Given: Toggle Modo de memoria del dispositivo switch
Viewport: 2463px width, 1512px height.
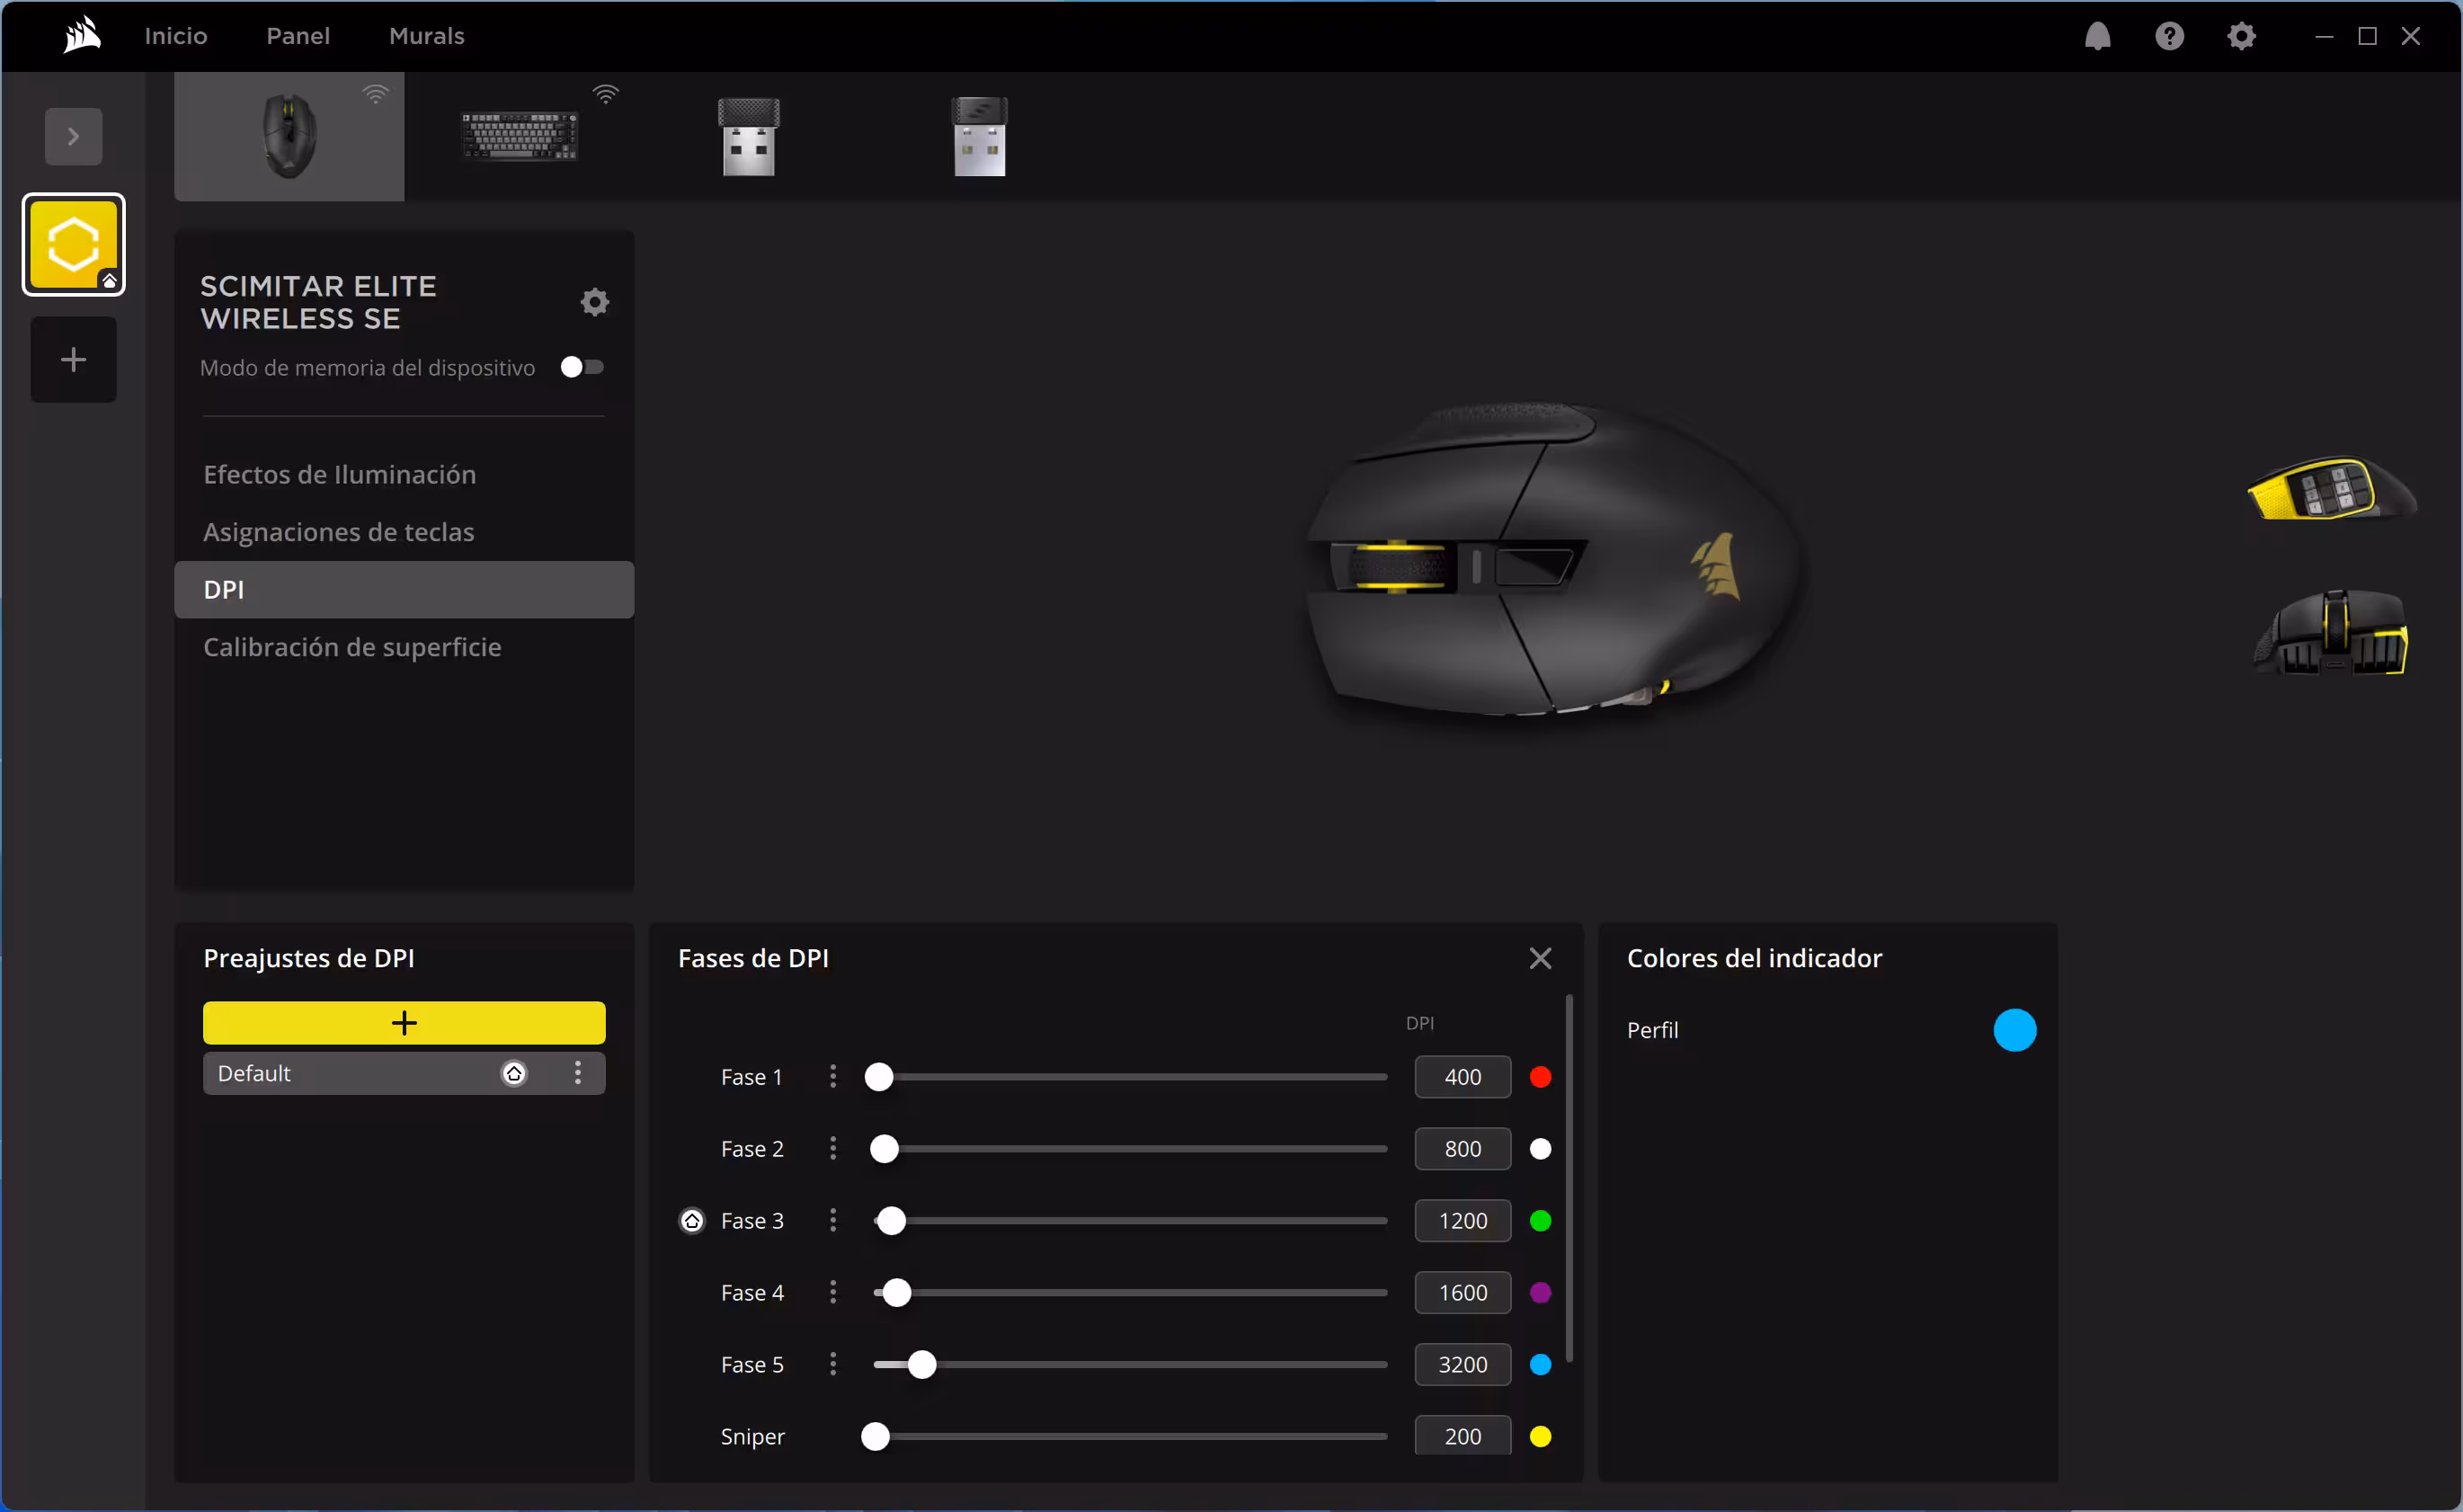Looking at the screenshot, I should (582, 367).
